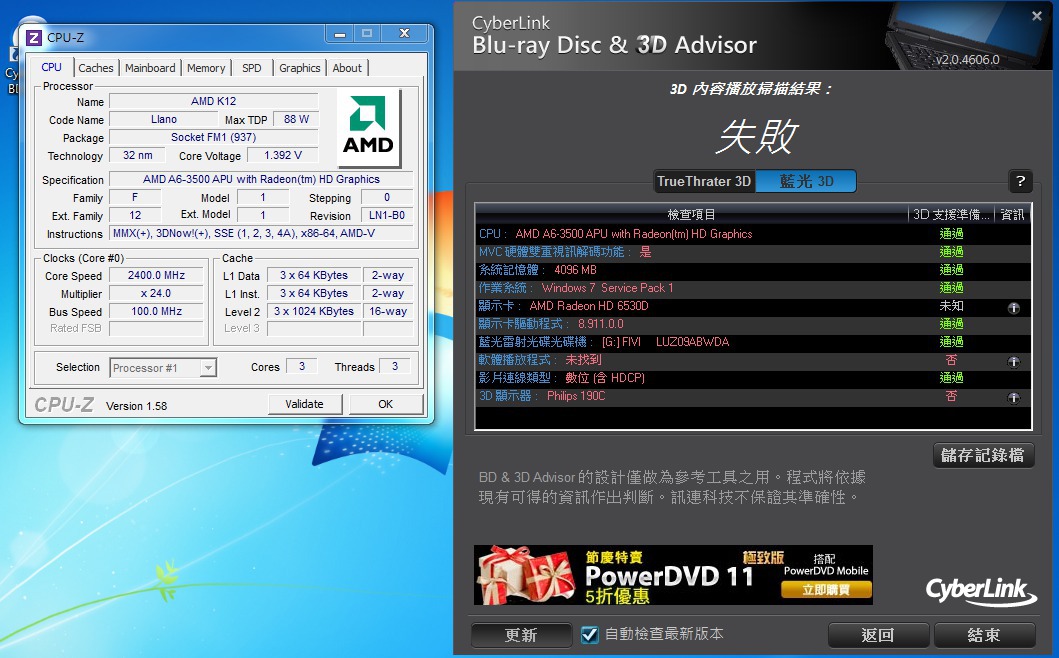Click the Level 2 cache value 3 x 1024 KBytes

click(314, 311)
